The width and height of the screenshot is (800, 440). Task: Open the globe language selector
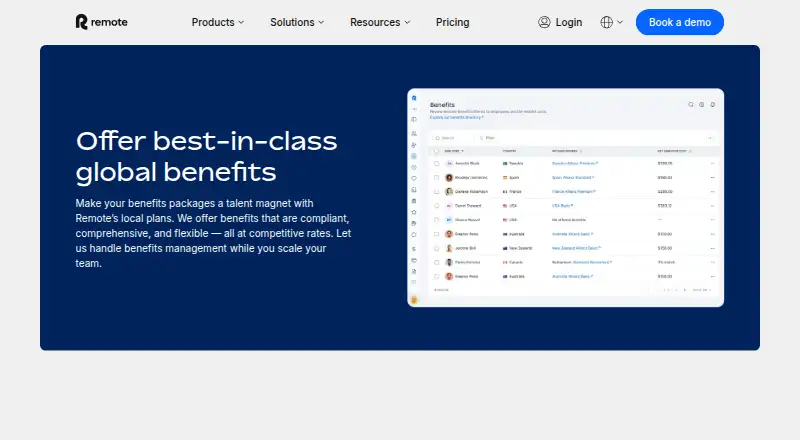click(x=612, y=22)
